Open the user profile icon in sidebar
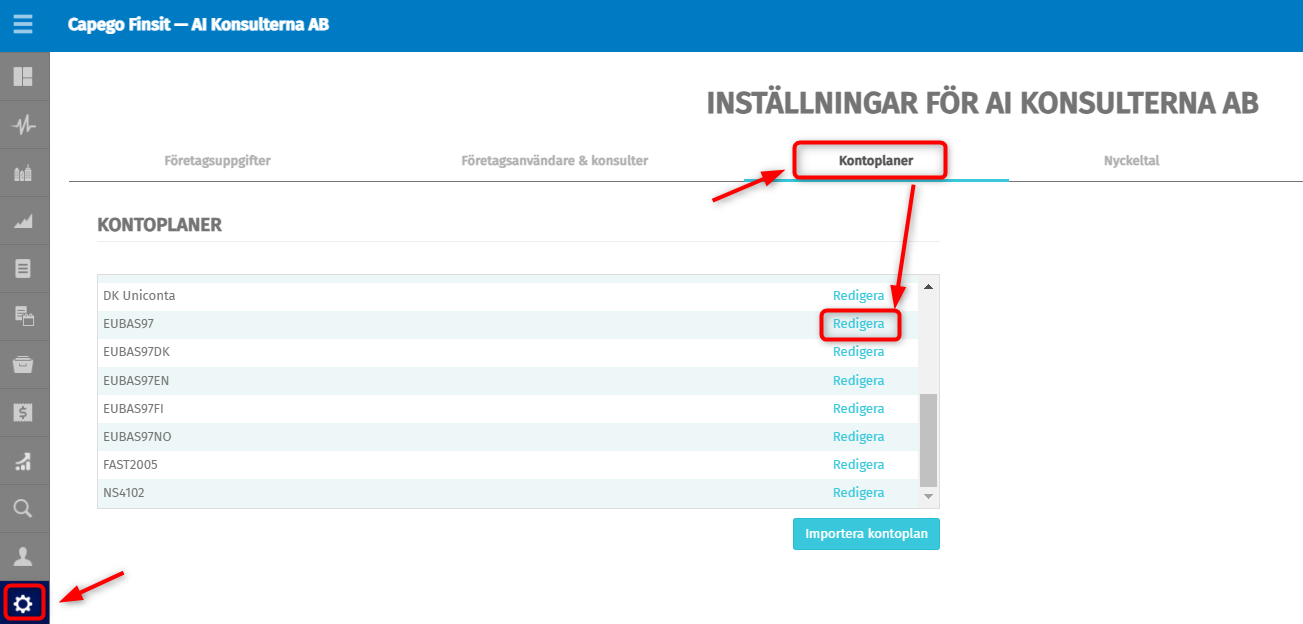The width and height of the screenshot is (1303, 624). tap(23, 556)
